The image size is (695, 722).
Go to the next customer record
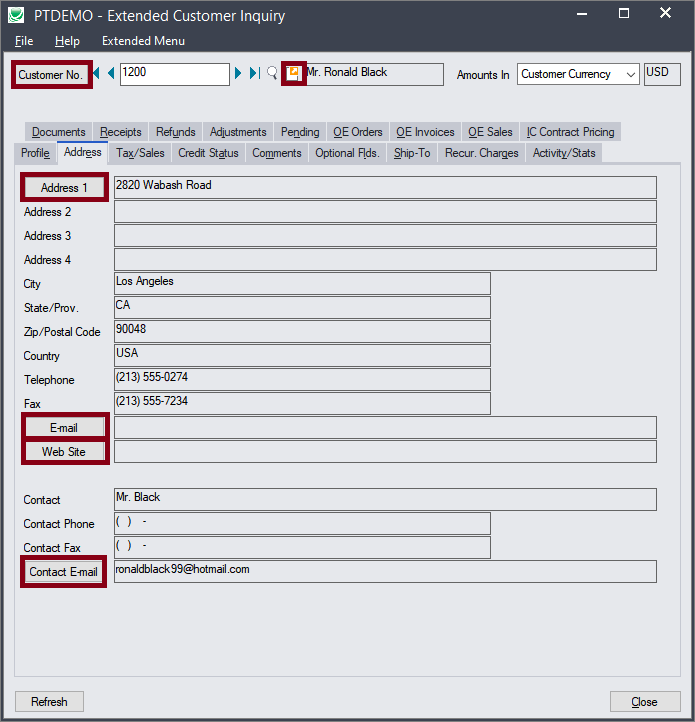tap(239, 74)
